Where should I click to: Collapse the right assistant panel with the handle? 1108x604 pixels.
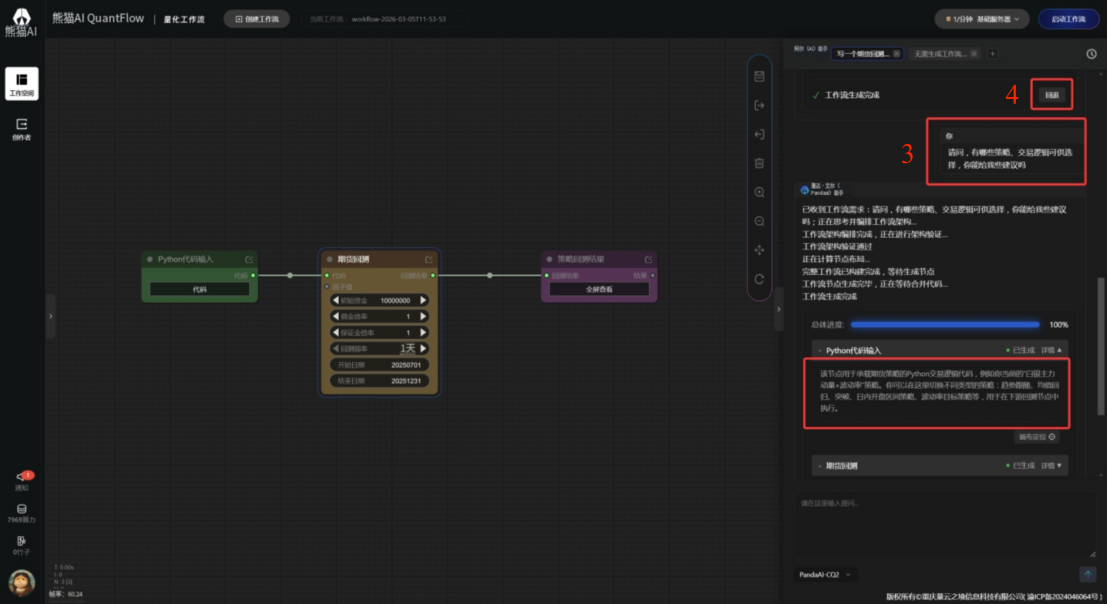[x=779, y=309]
